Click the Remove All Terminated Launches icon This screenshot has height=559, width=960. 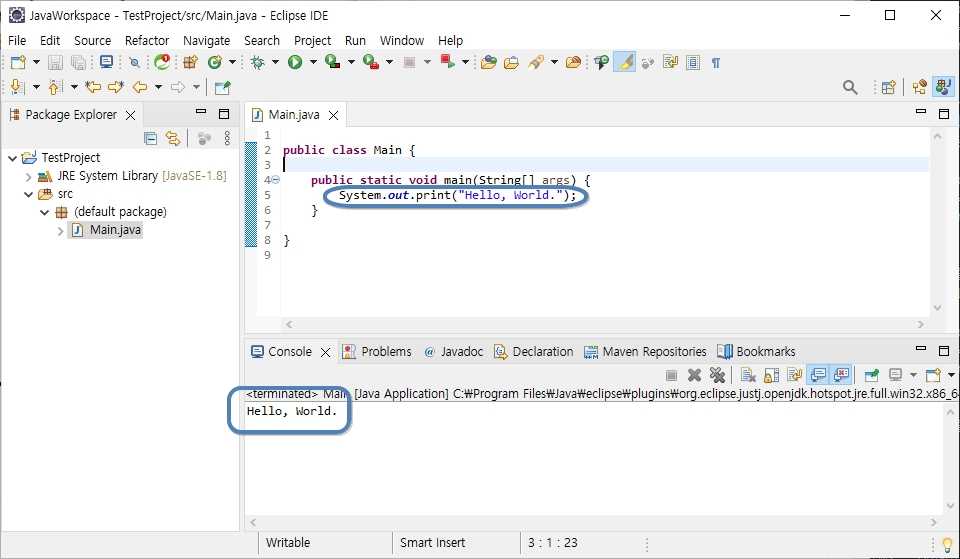coord(717,373)
